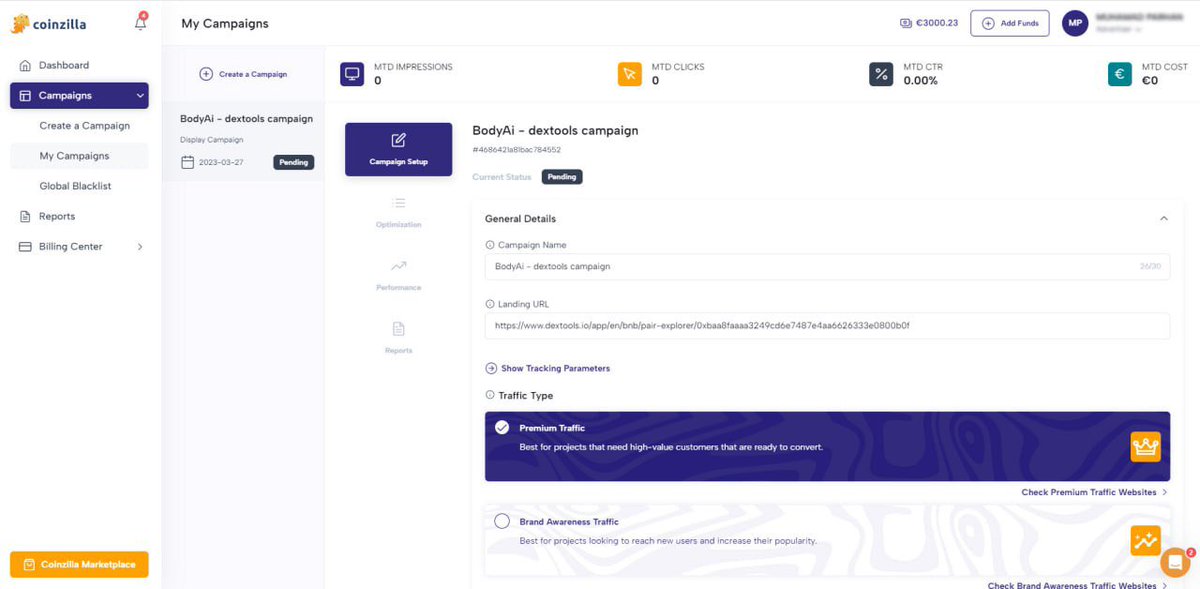Click the Add Funds button
Viewport: 1200px width, 589px height.
click(1009, 23)
